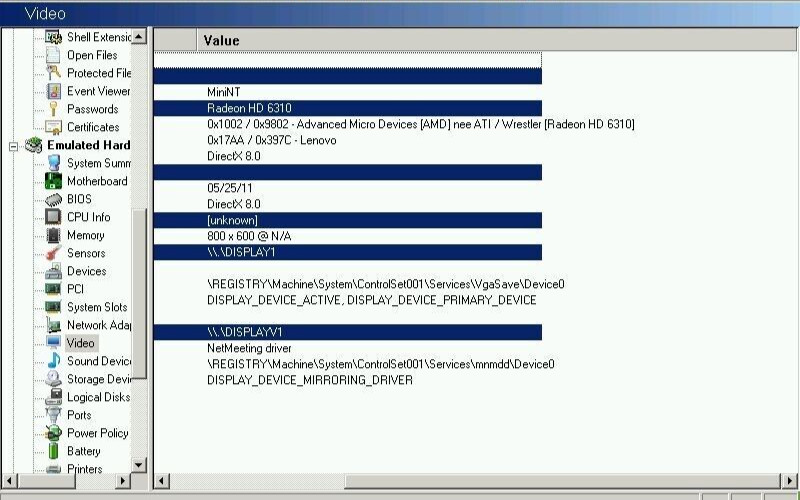Click the Certificates icon

53,127
